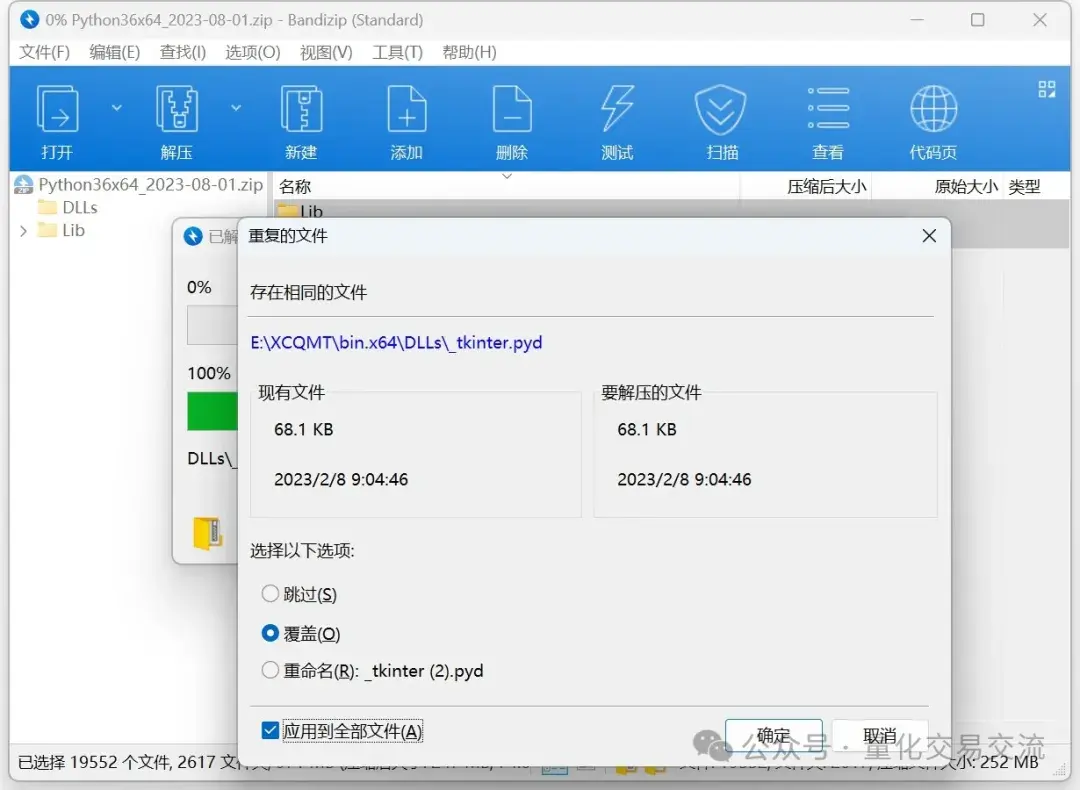The image size is (1080, 790).
Task: Select the Skip (跳过) radio option
Action: [270, 593]
